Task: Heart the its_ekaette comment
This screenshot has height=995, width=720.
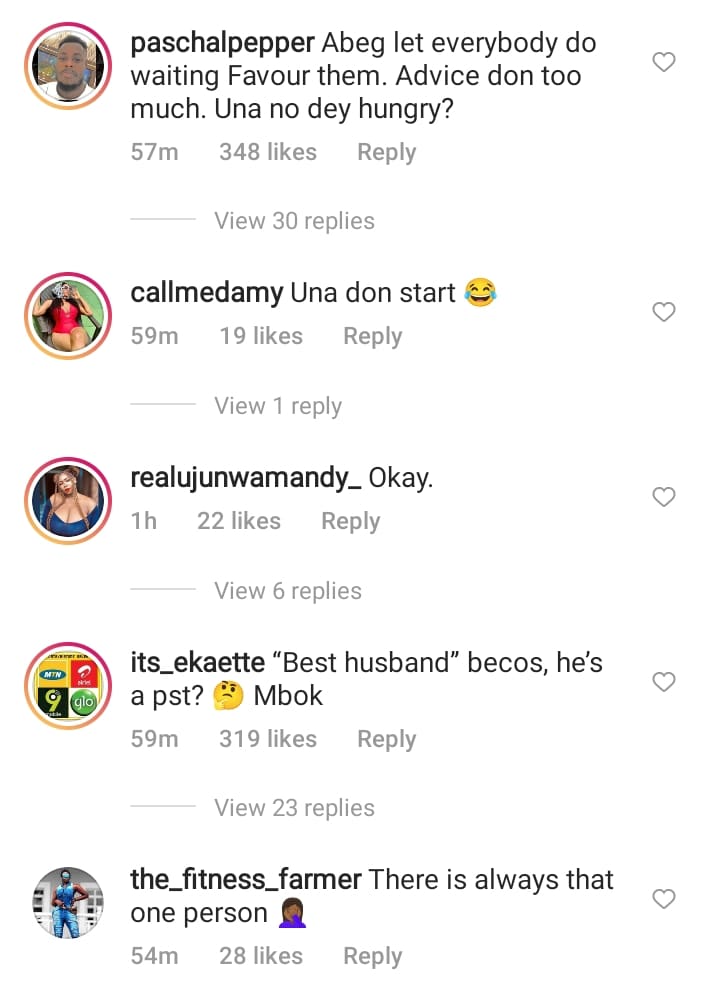Action: coord(664,682)
